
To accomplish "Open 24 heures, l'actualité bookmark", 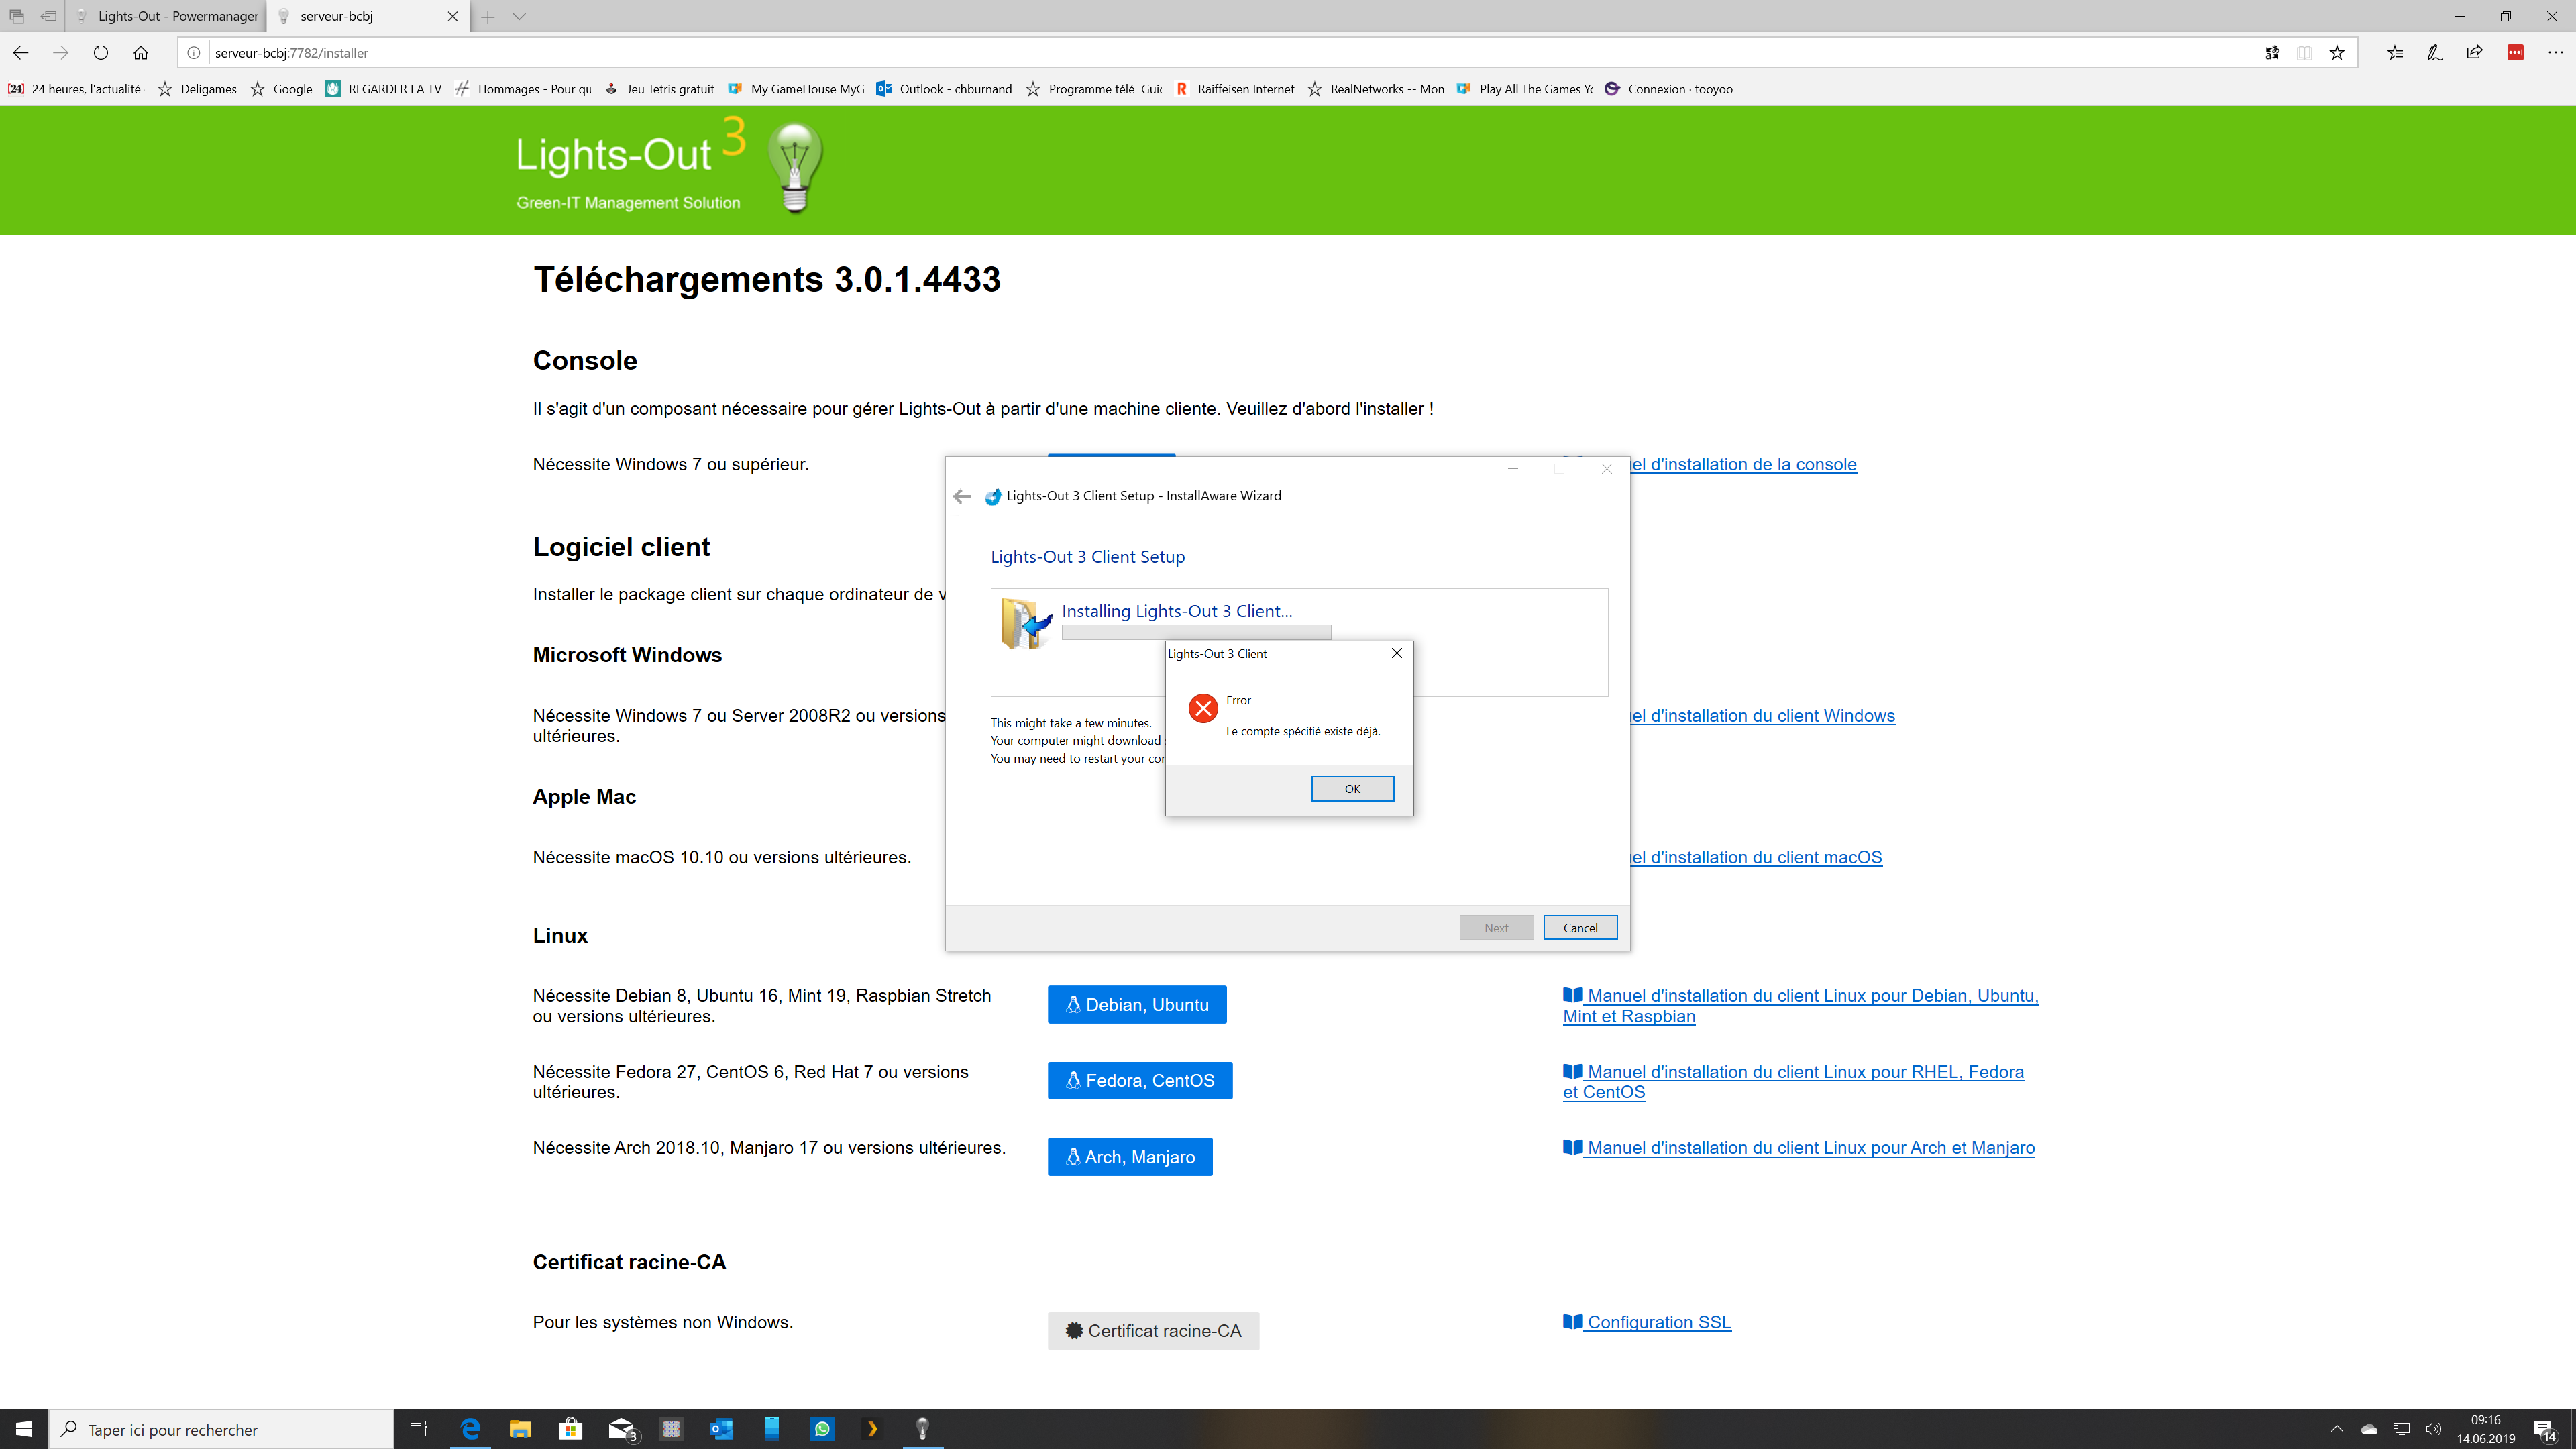I will (x=74, y=89).
